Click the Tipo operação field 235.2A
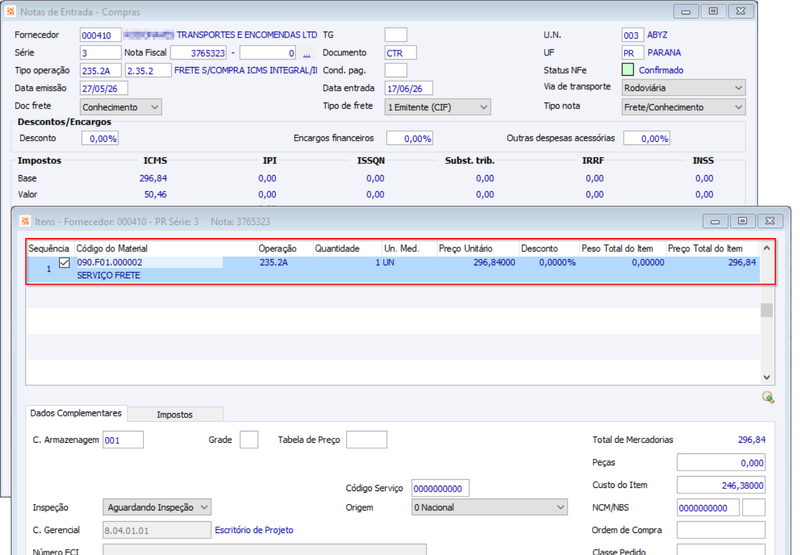 point(101,70)
